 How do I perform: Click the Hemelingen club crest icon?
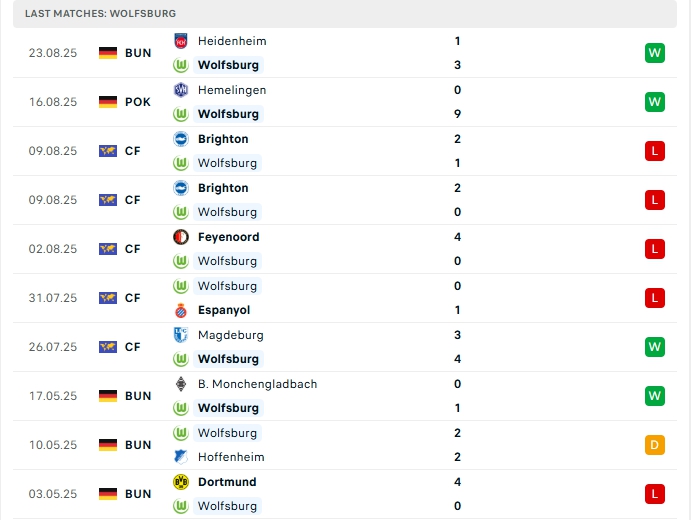click(181, 90)
